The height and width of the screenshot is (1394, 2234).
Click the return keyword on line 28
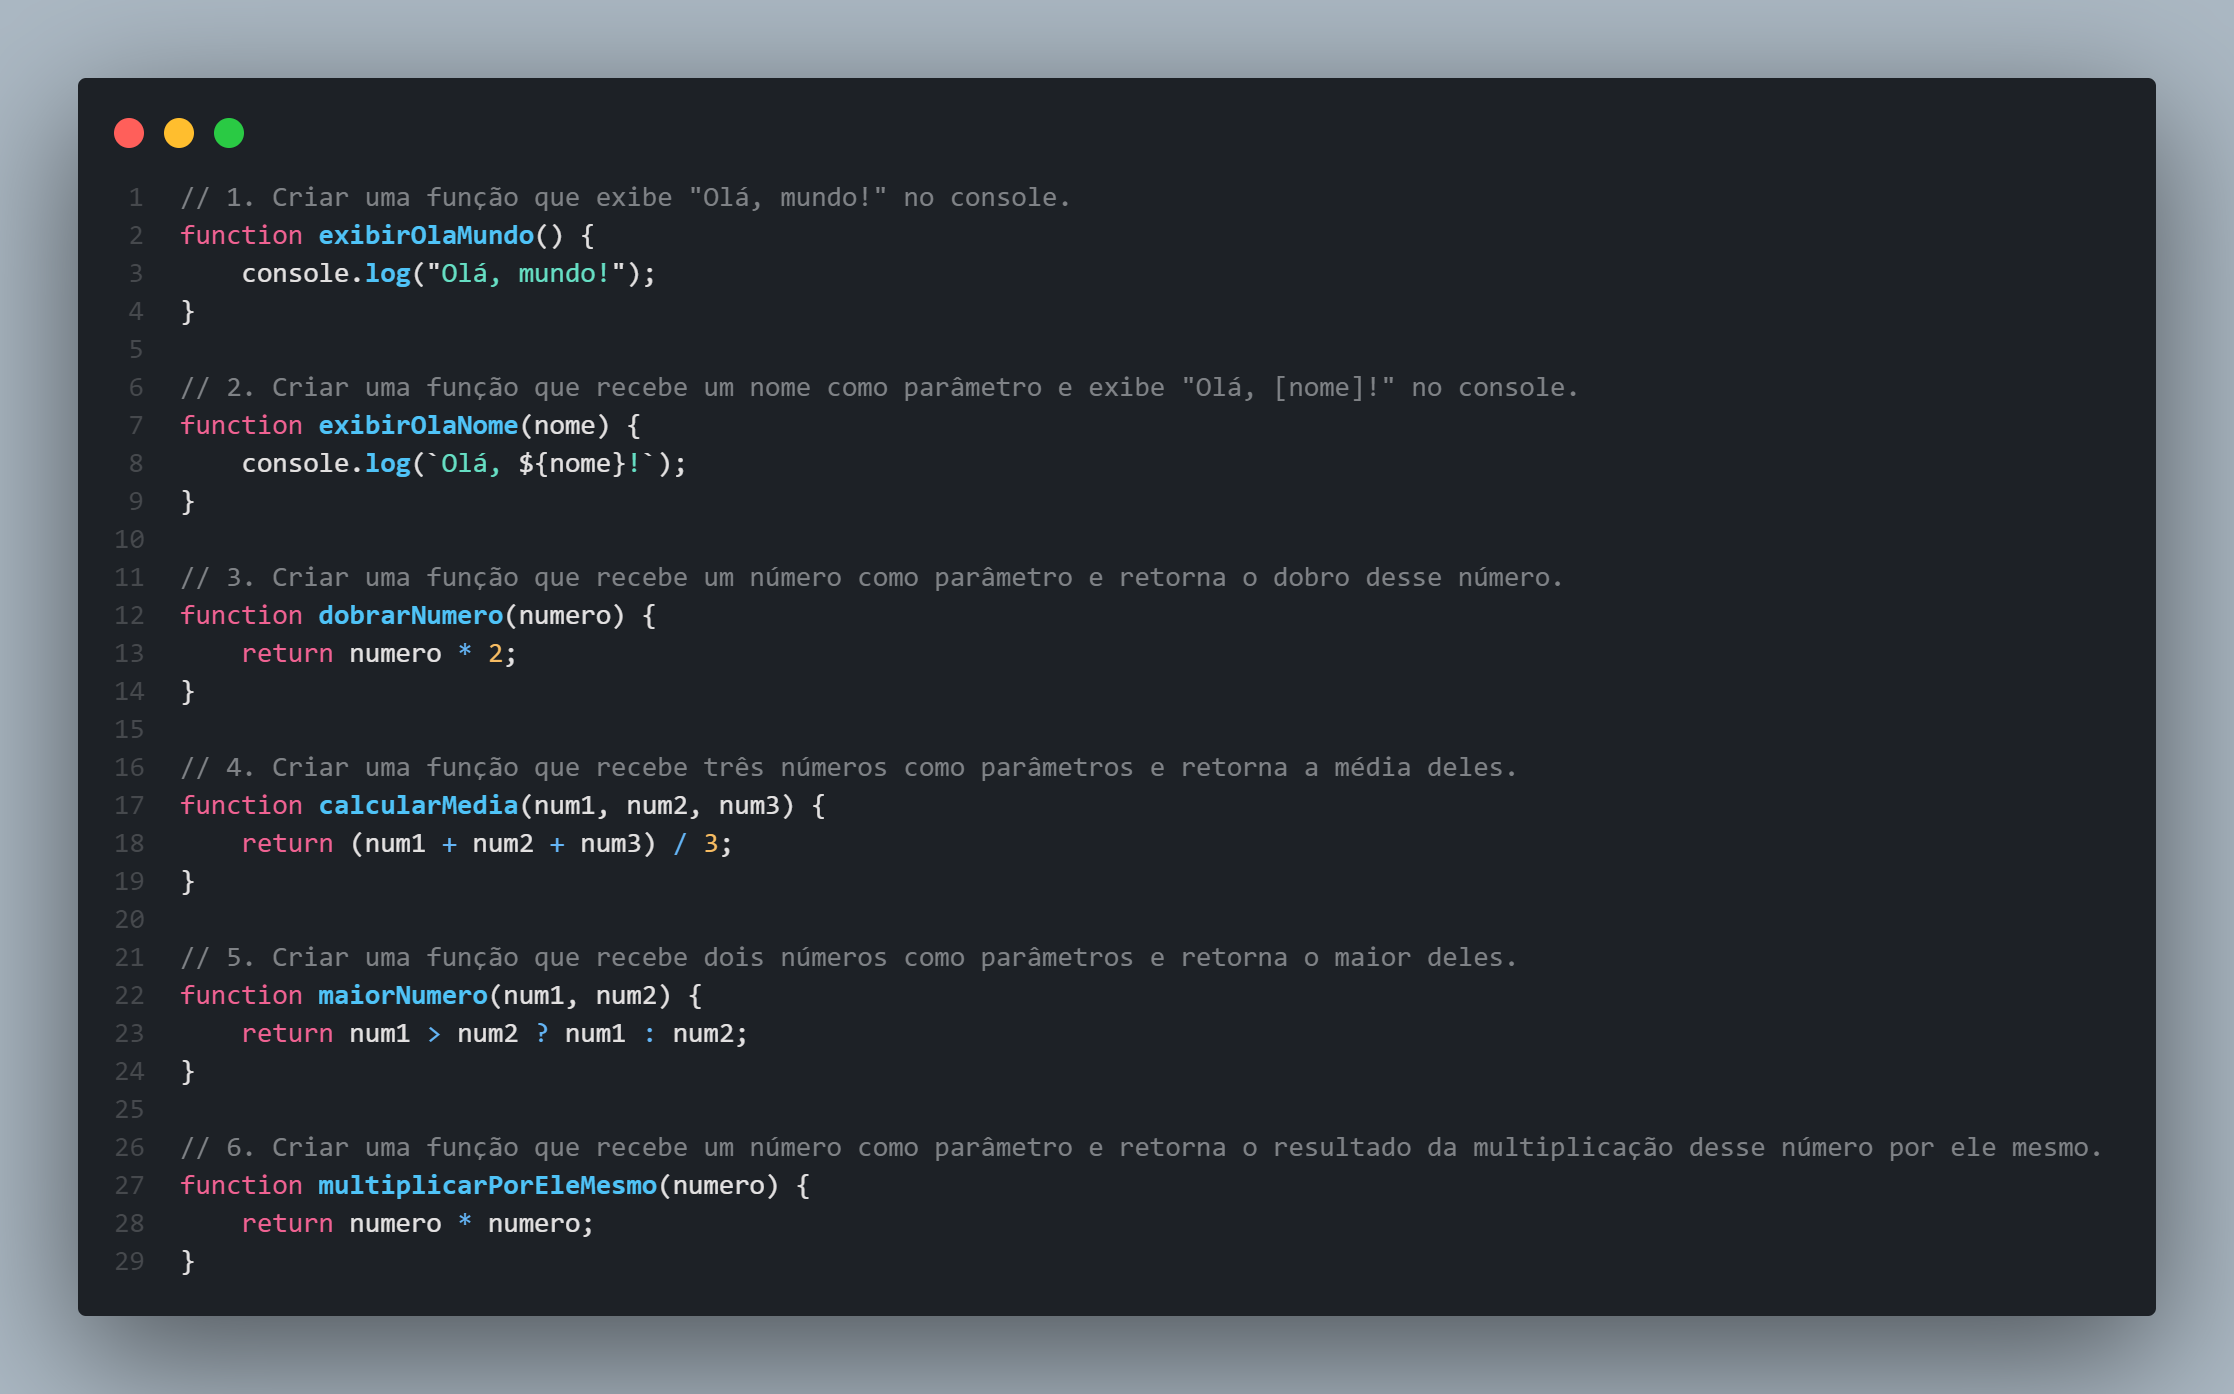(x=287, y=1223)
